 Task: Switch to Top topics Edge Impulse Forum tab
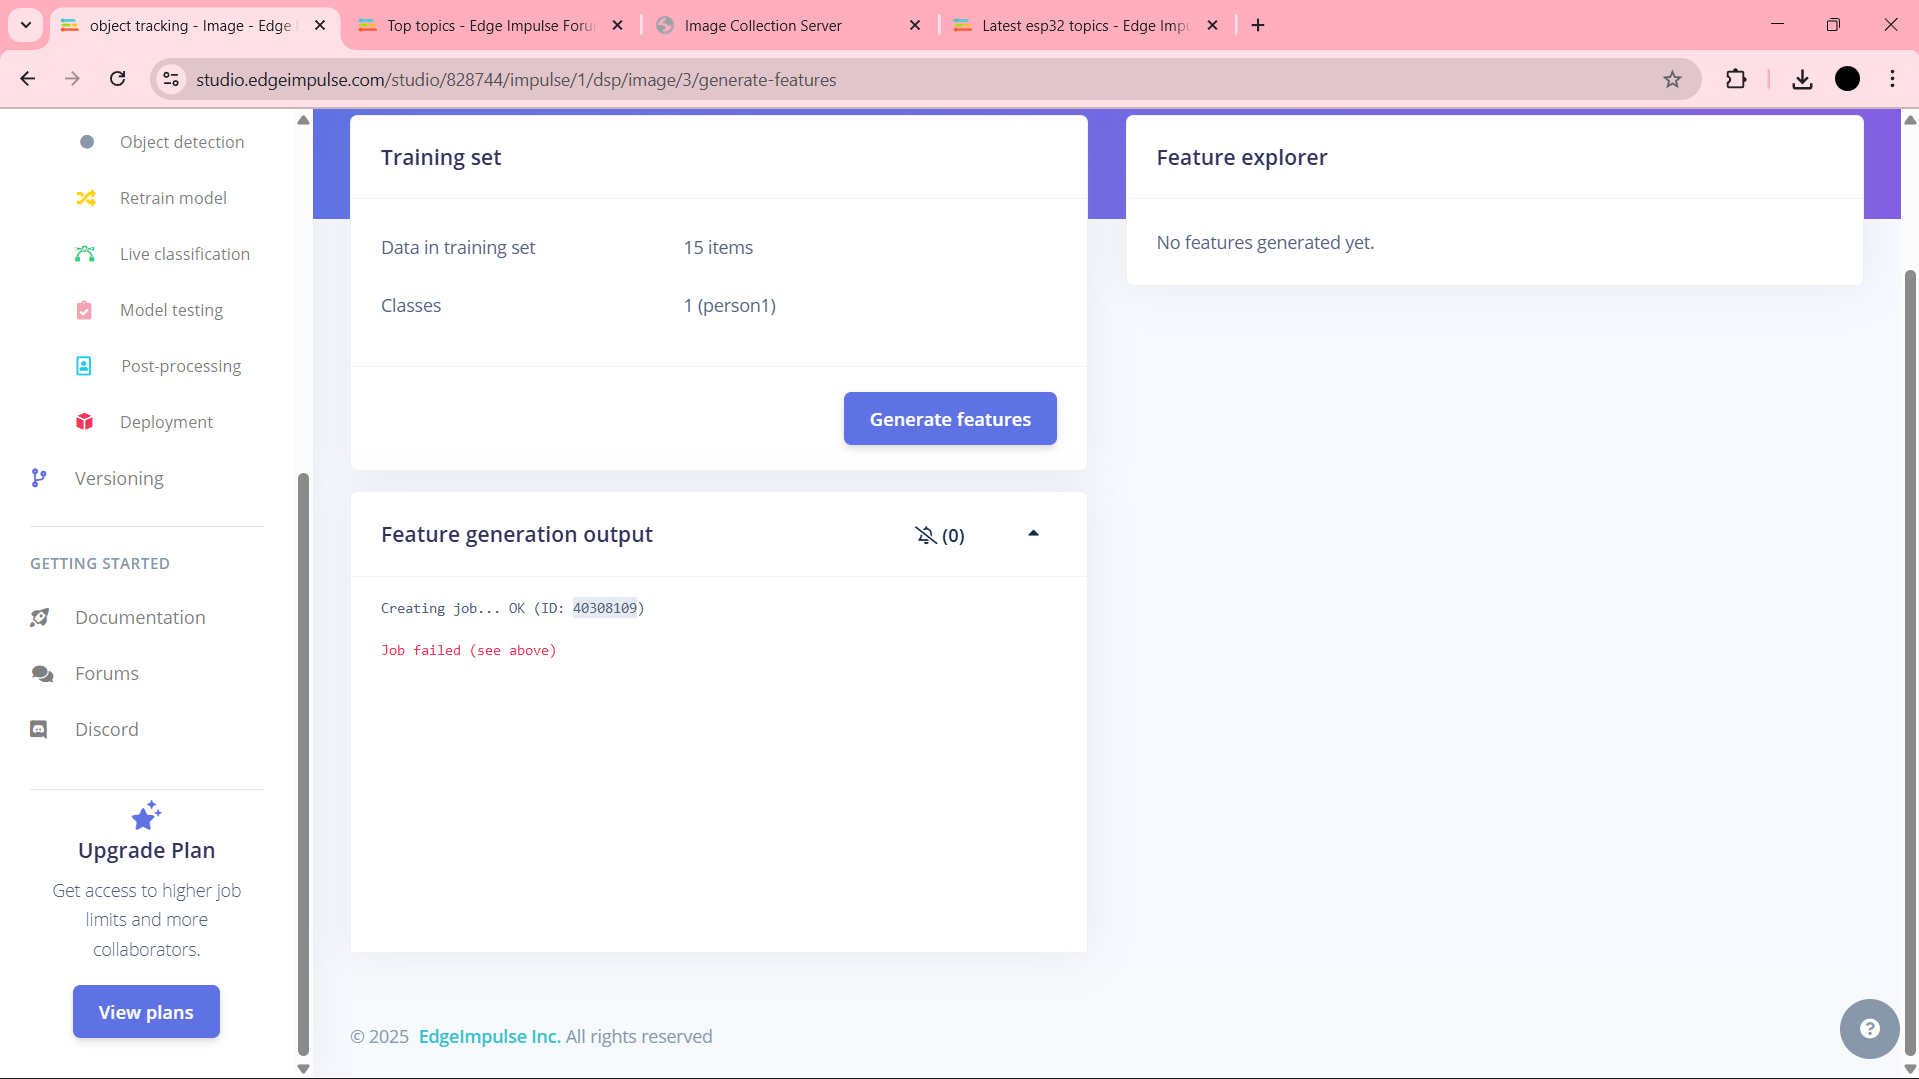[x=490, y=25]
